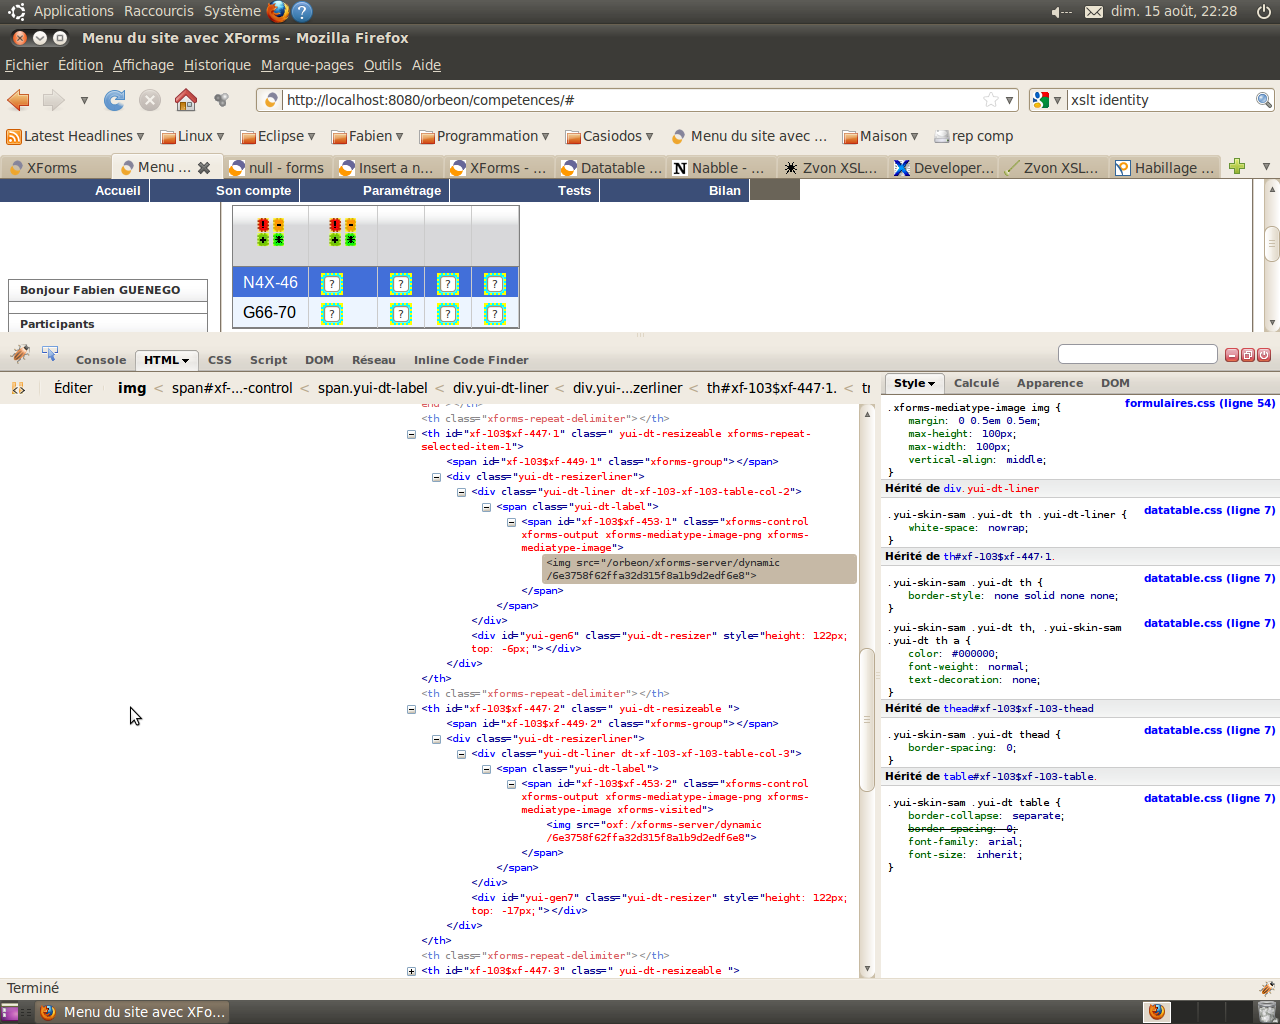
Task: Switch to the Firebug Console tab
Action: [x=101, y=360]
